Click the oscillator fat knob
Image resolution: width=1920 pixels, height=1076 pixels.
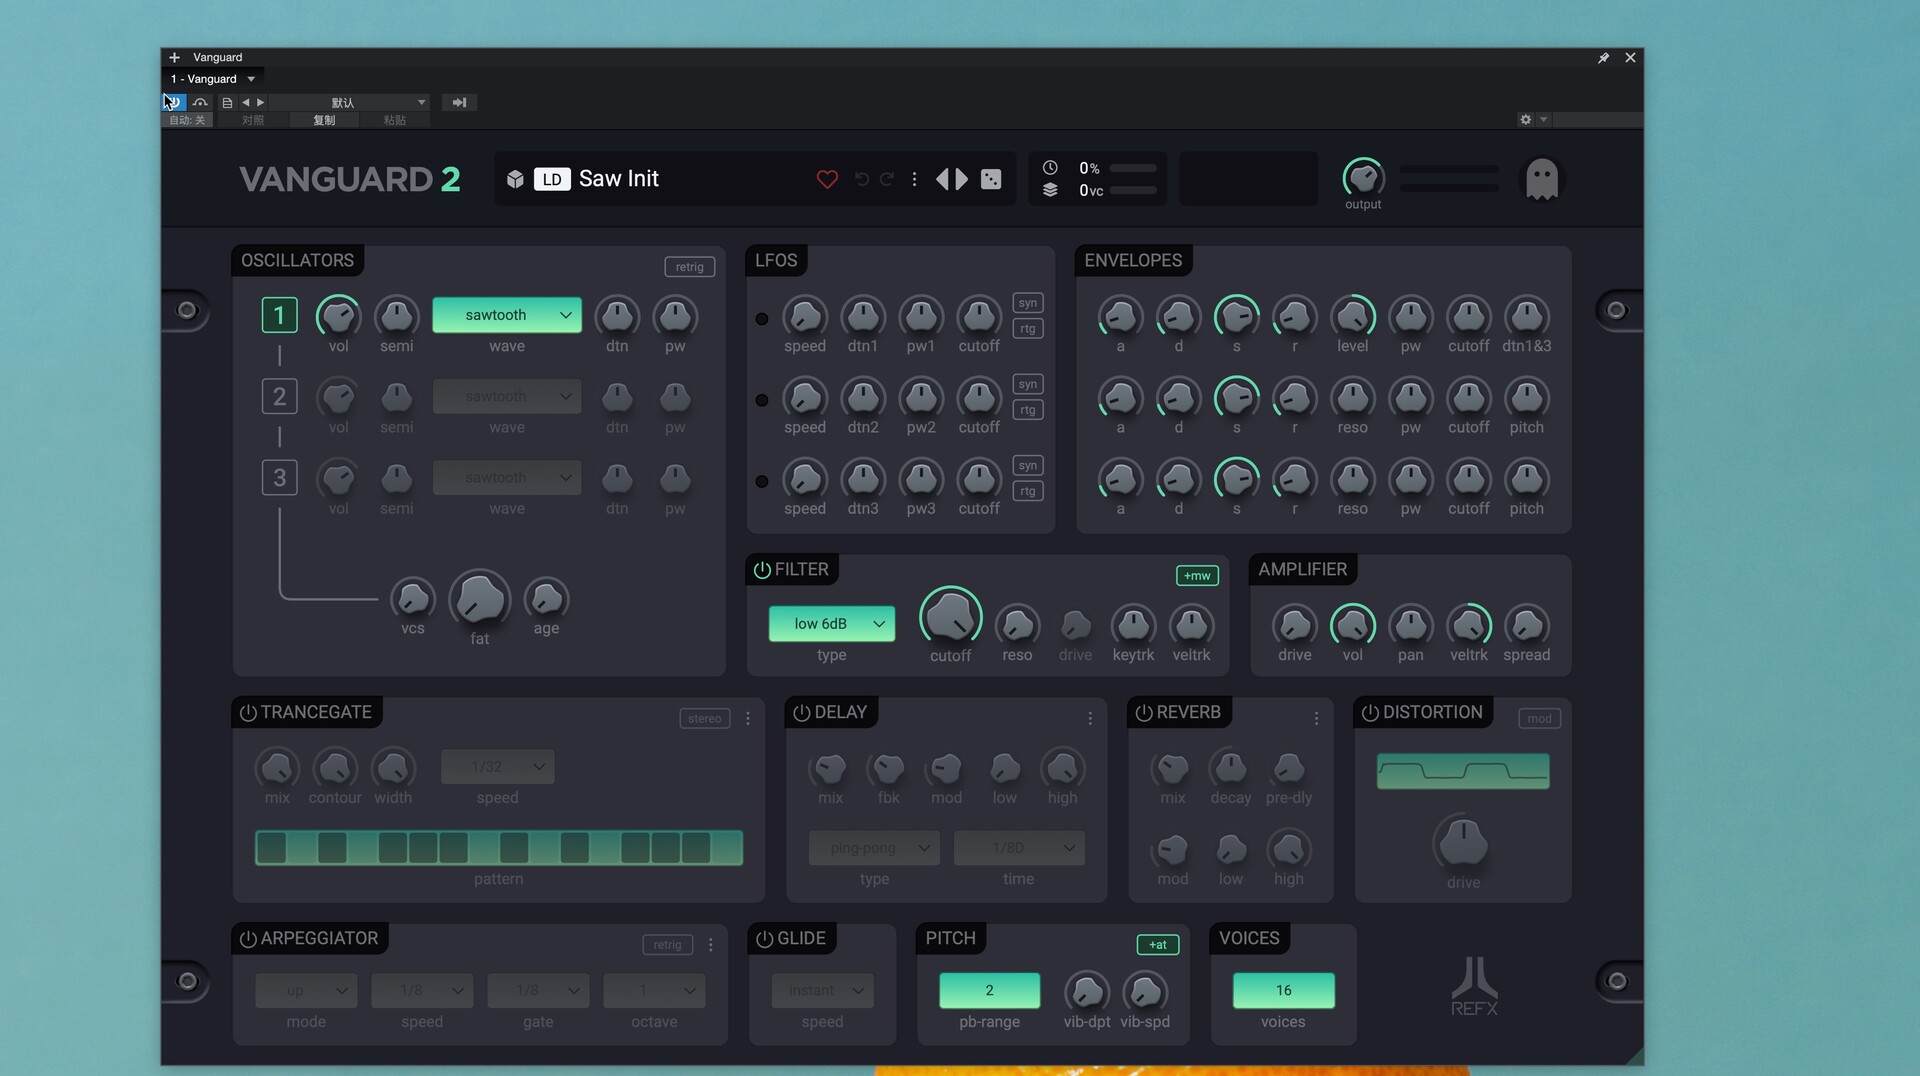(x=480, y=599)
